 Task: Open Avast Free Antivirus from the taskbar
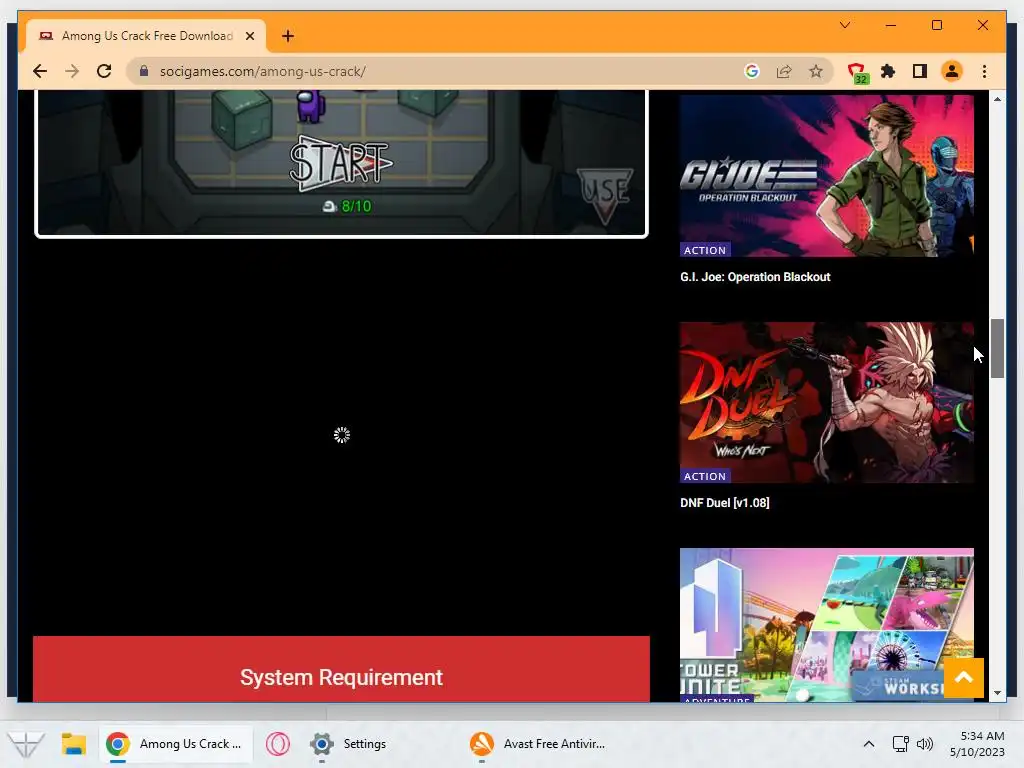click(x=539, y=744)
